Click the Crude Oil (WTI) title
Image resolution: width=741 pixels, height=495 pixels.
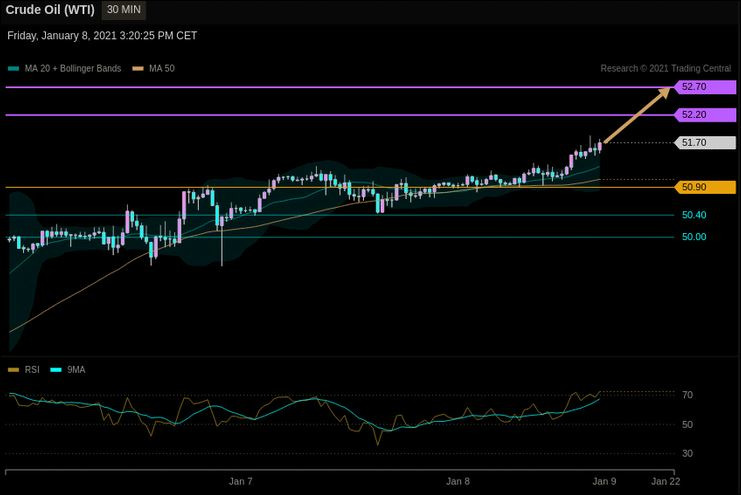coord(50,10)
